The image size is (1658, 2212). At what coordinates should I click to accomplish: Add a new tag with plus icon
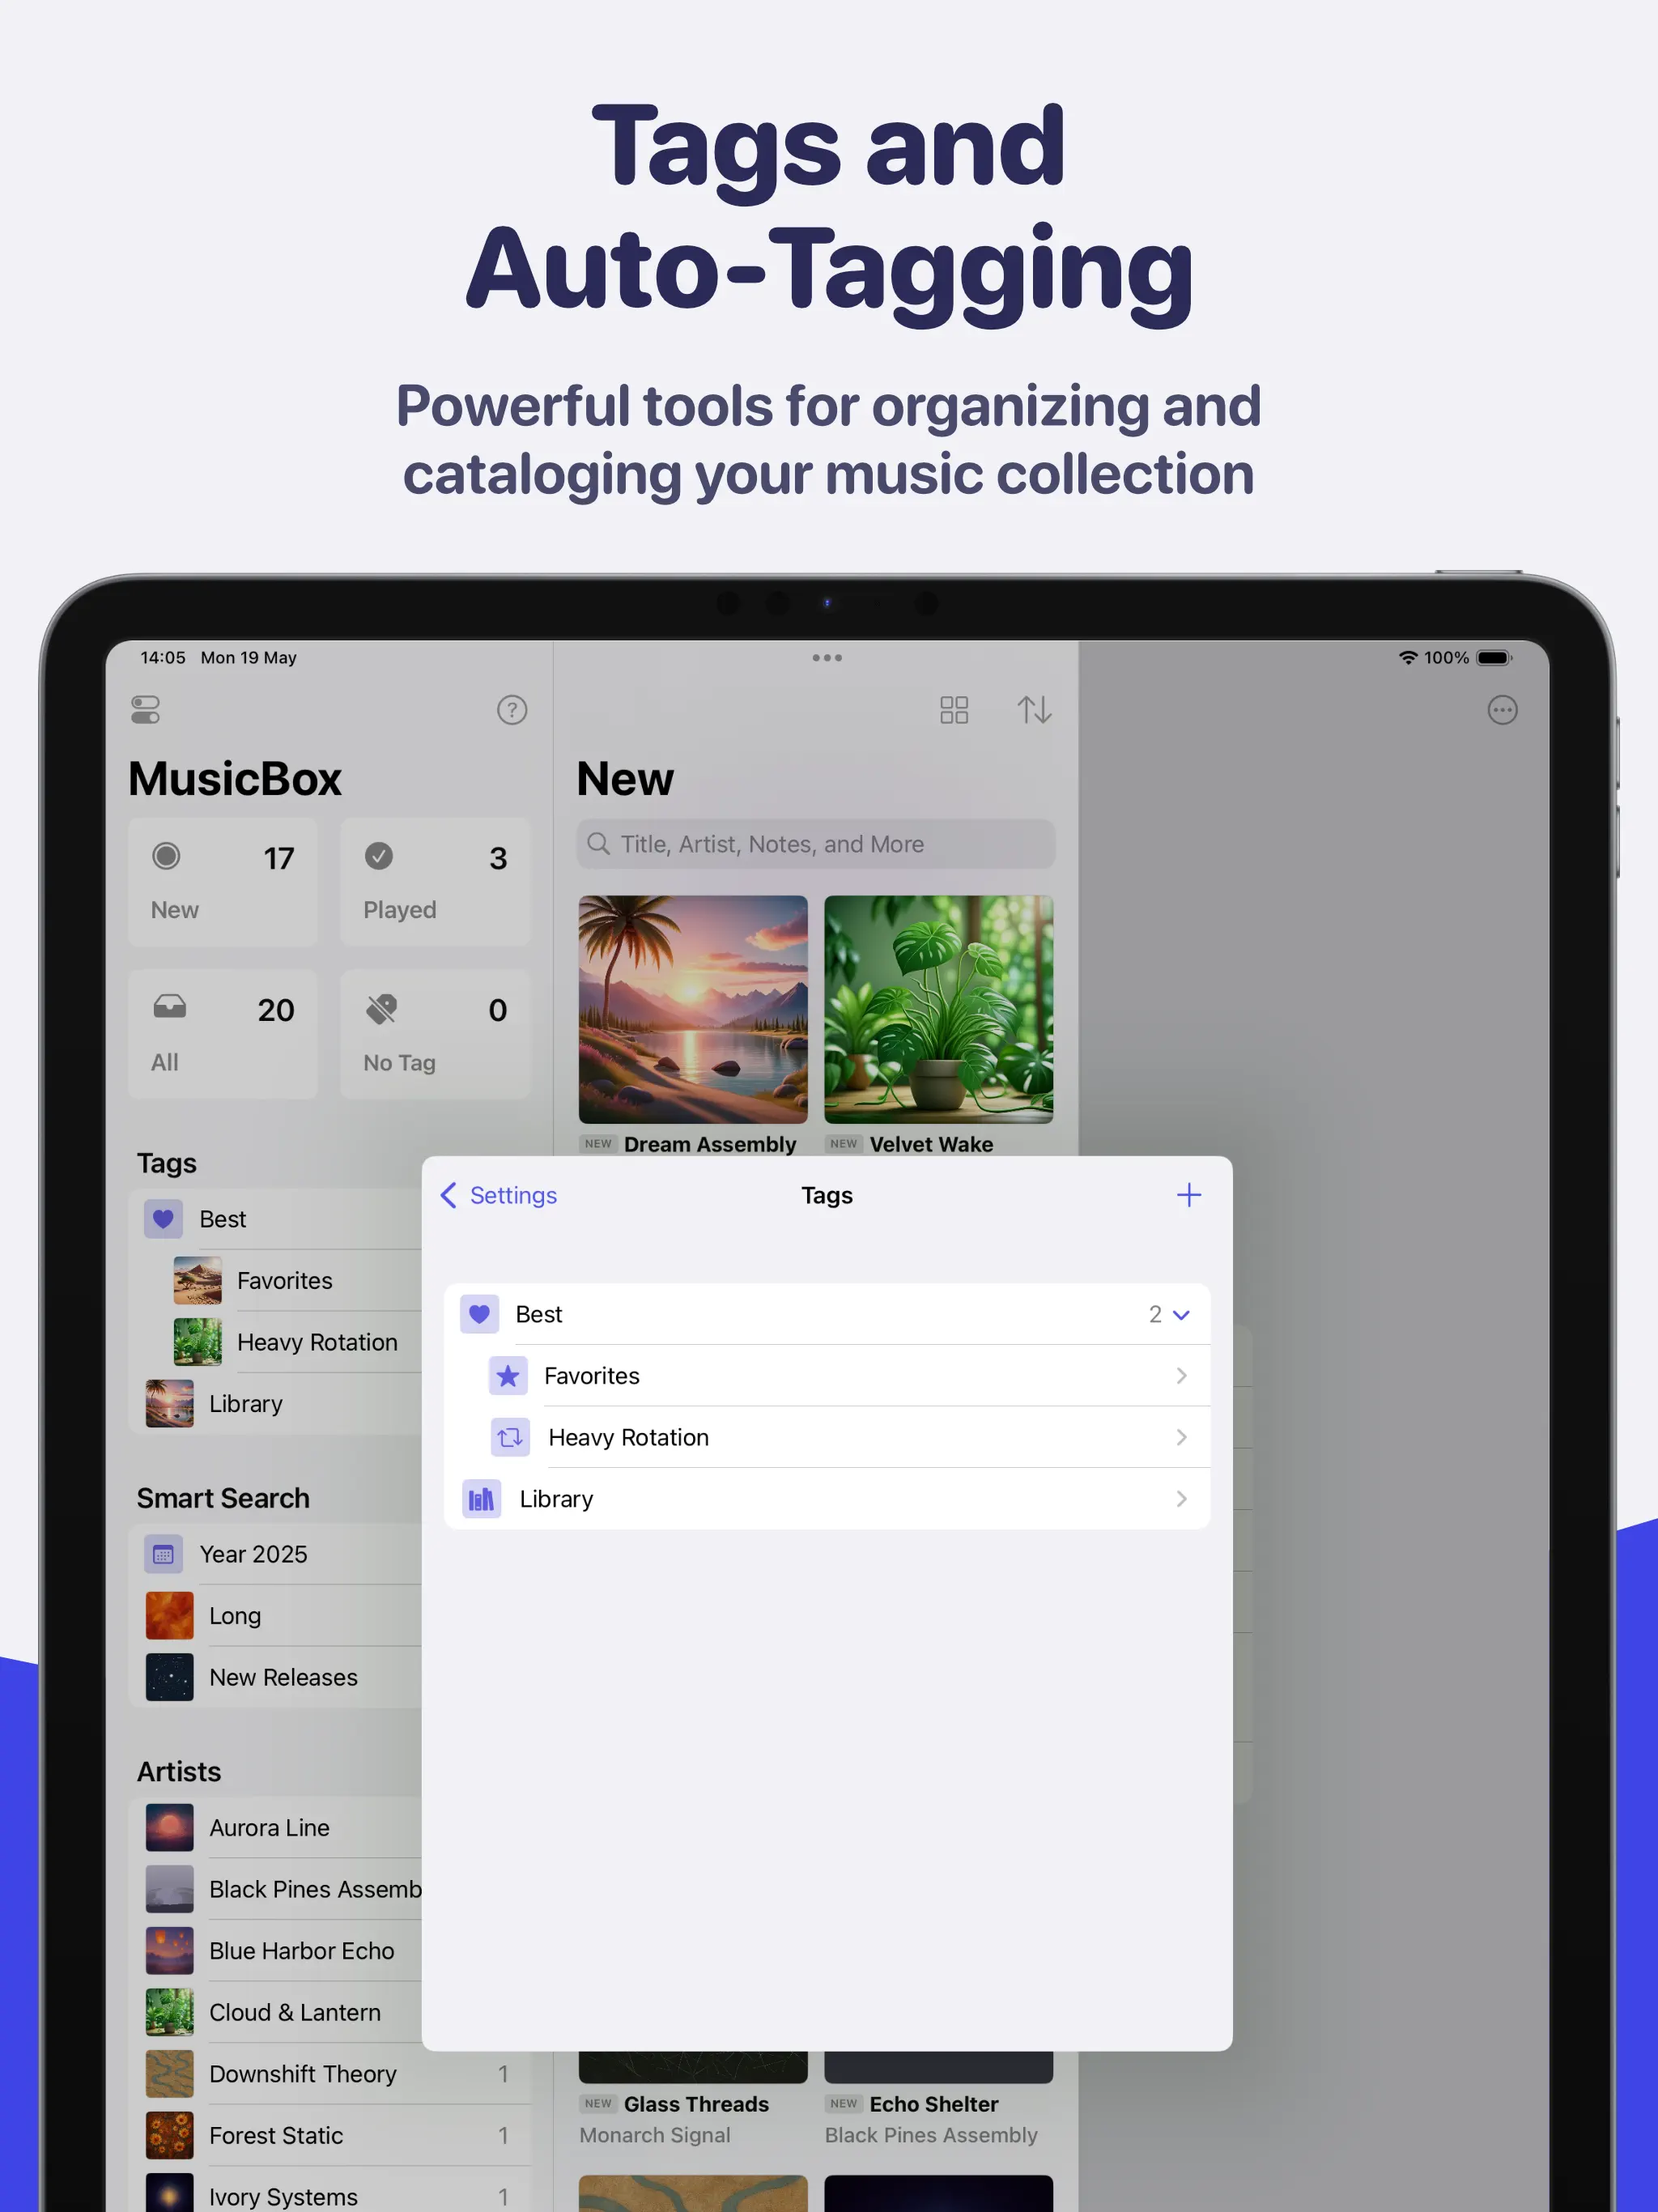pos(1188,1195)
